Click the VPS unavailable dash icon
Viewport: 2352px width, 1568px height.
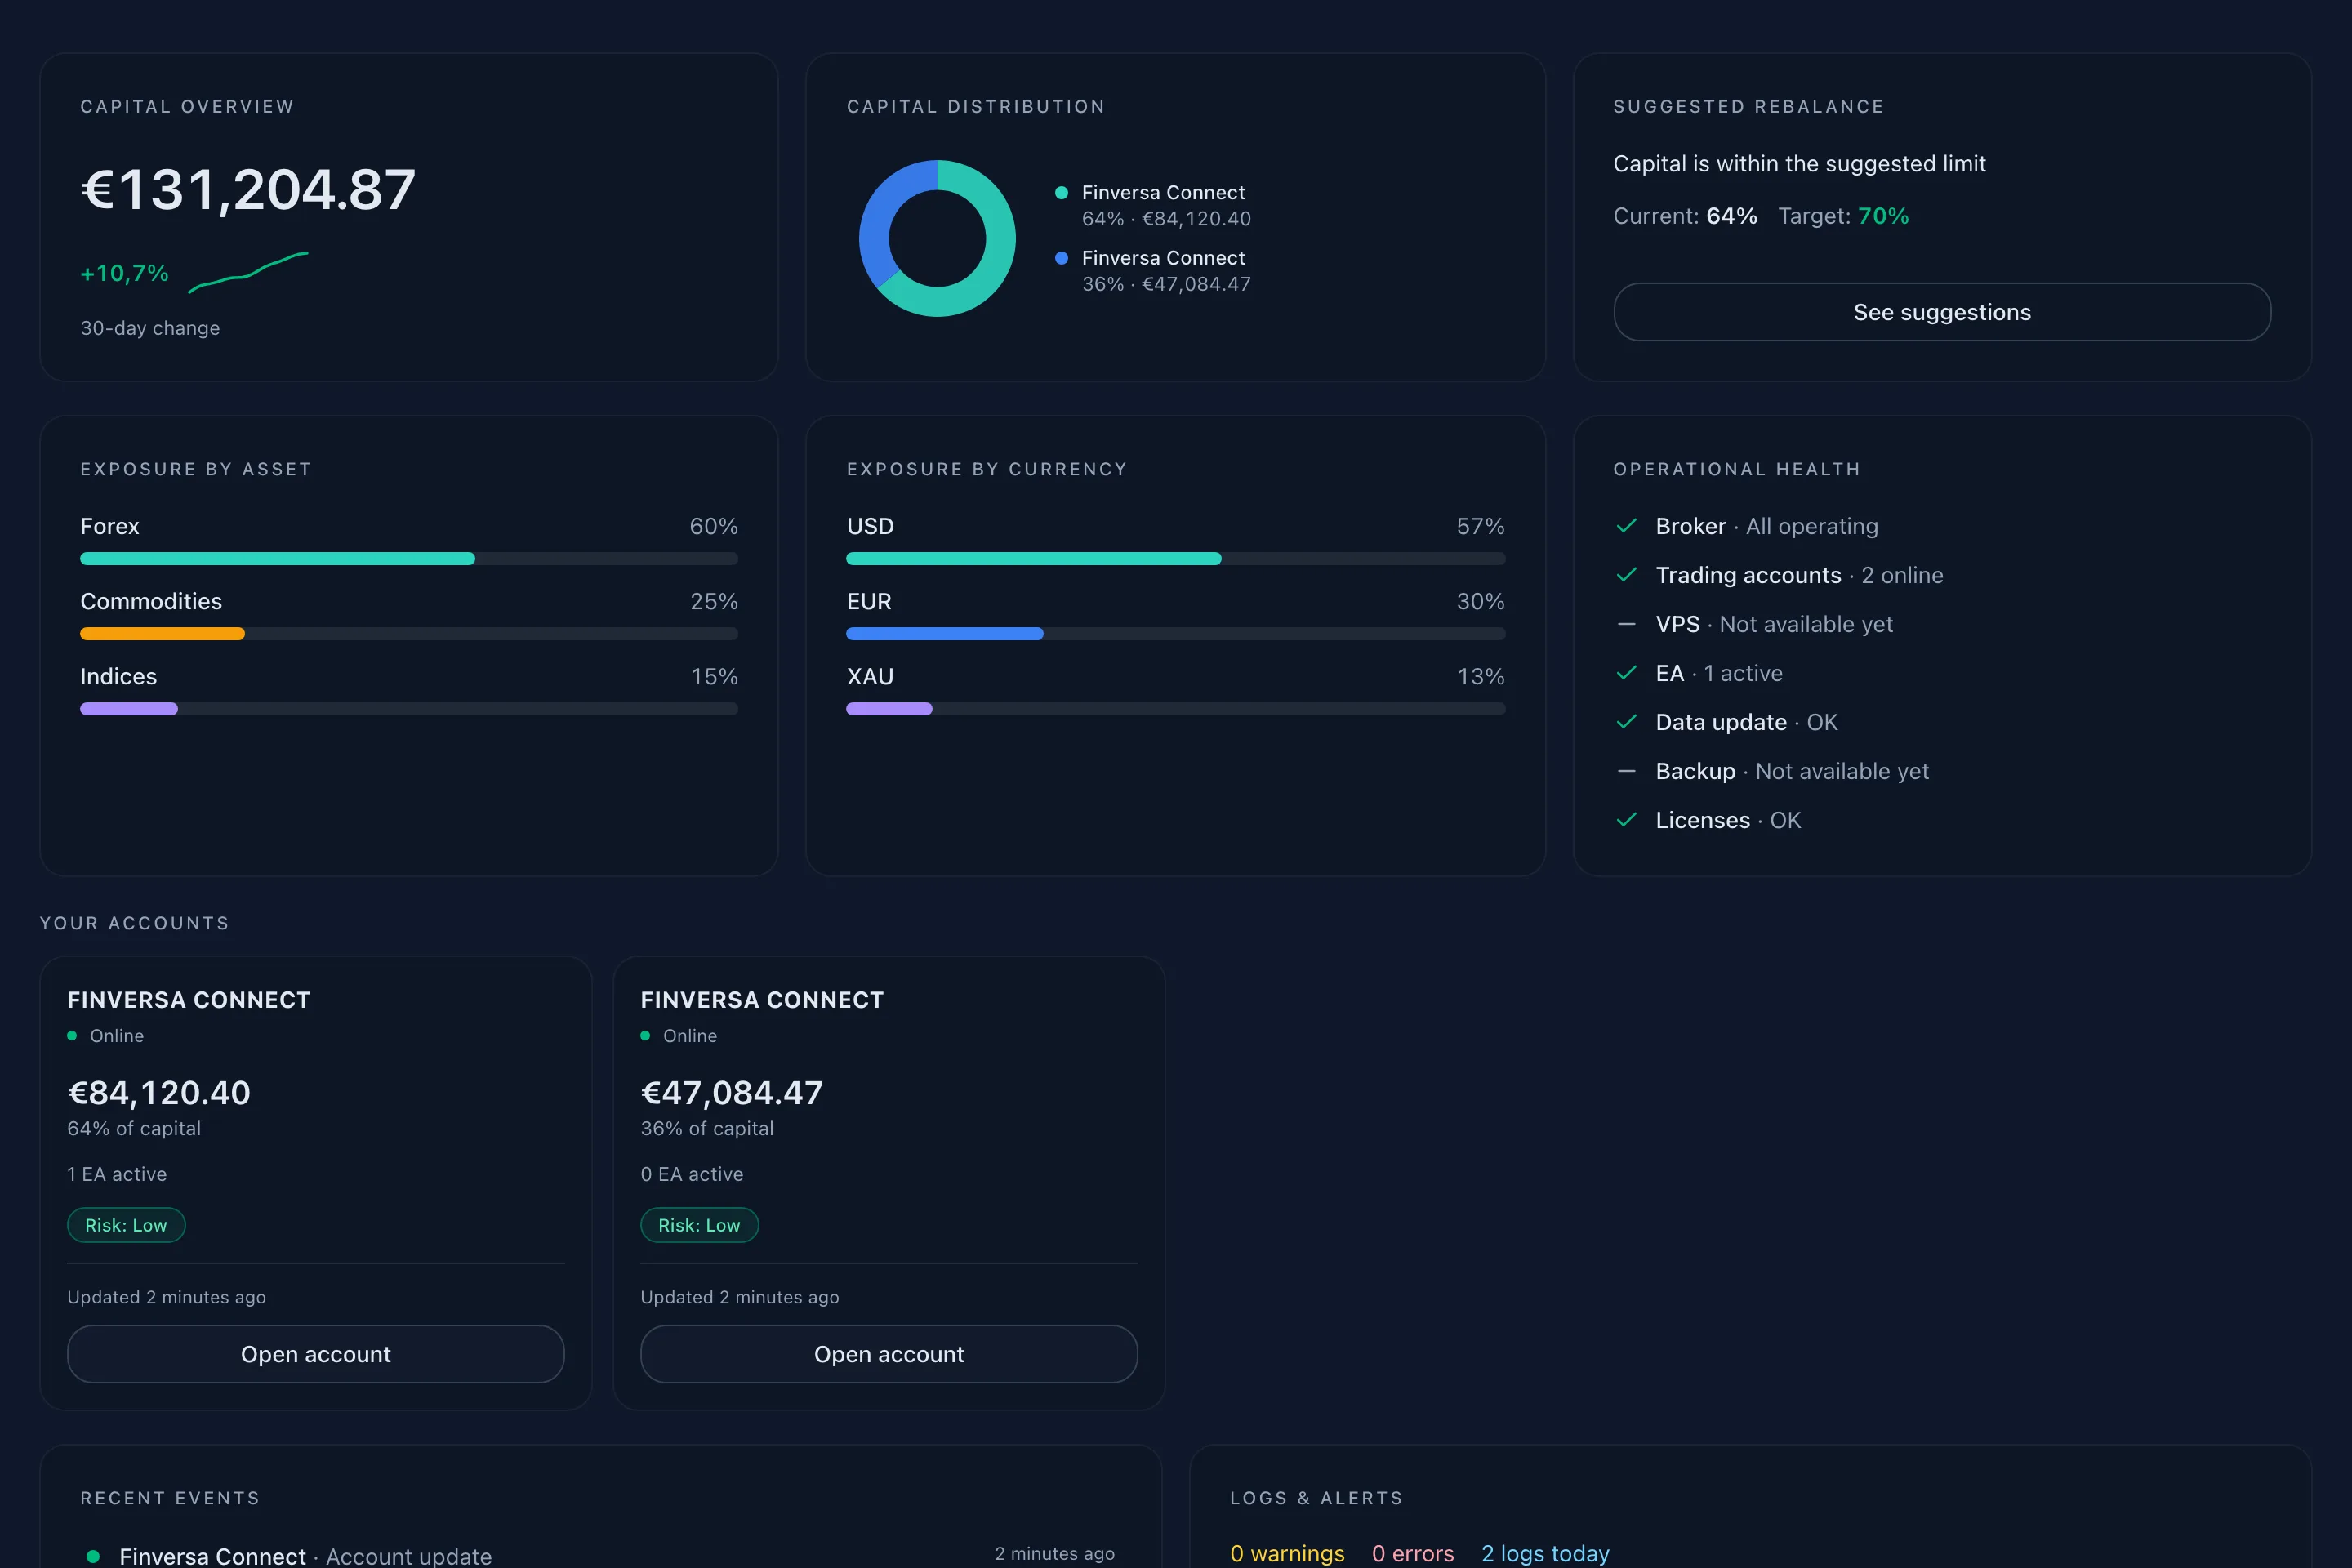tap(1626, 624)
